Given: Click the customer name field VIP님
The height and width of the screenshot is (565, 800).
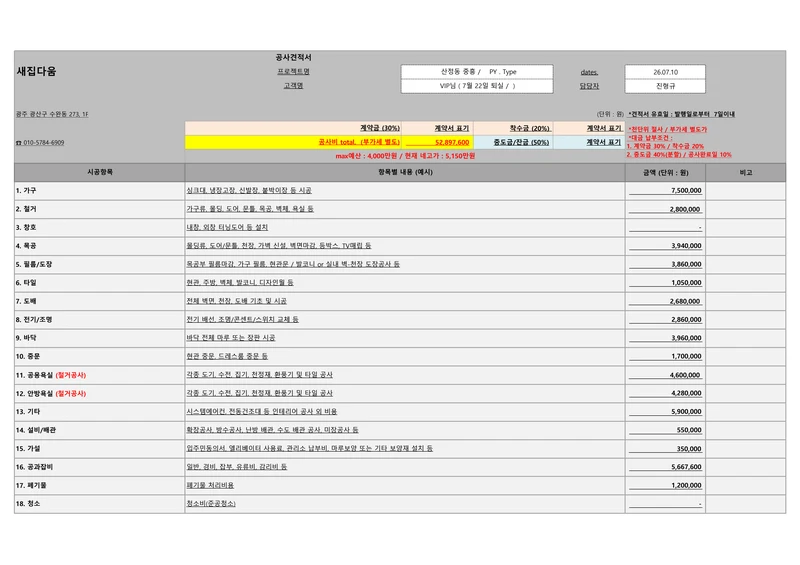Looking at the screenshot, I should [x=477, y=86].
